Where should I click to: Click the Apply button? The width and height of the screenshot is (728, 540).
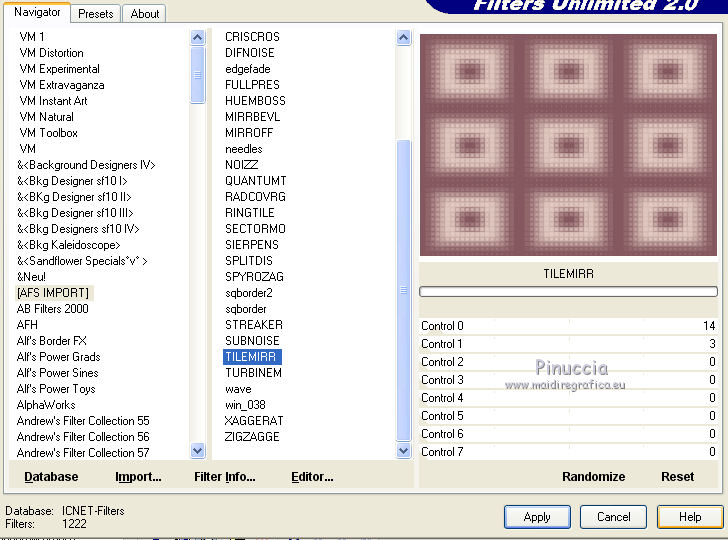pos(537,517)
